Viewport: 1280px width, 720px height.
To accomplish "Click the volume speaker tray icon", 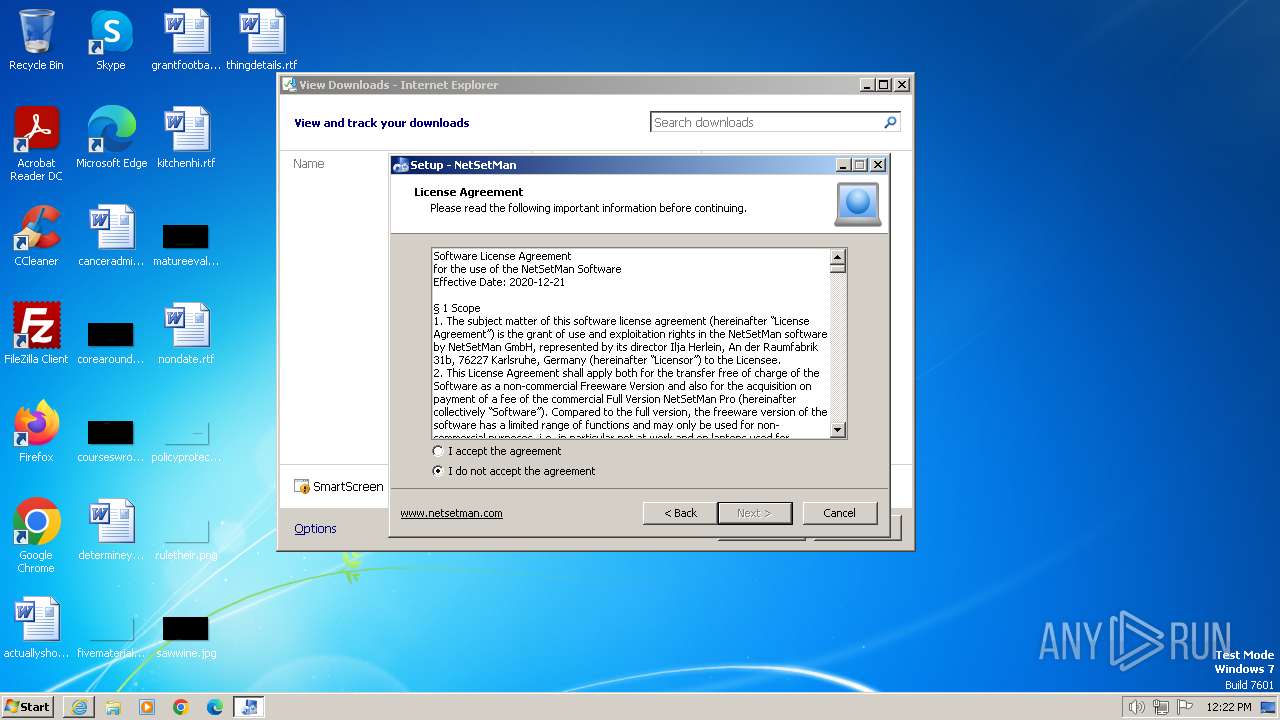I will tap(1136, 707).
